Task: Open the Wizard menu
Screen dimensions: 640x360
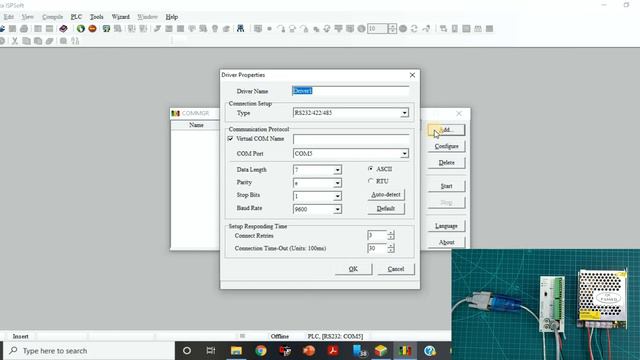Action: point(120,17)
